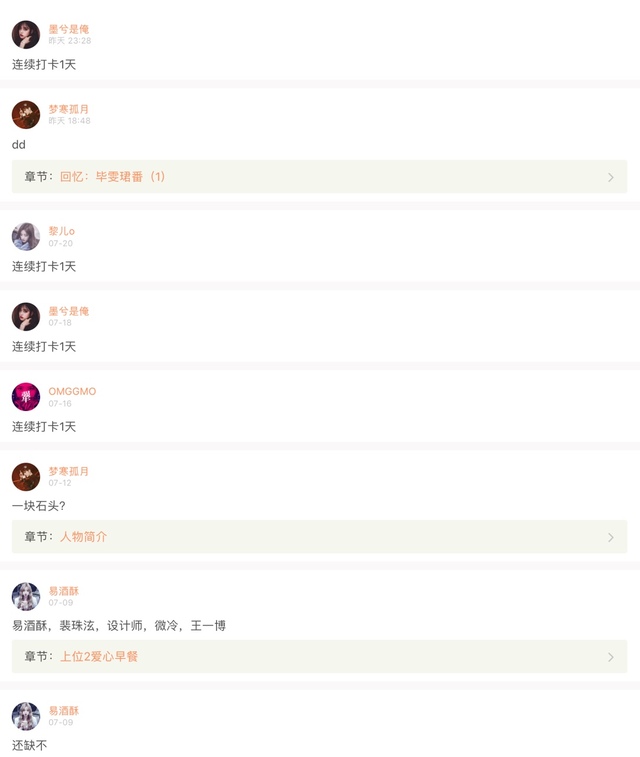Open the chapter link starting with 回忆
The width and height of the screenshot is (640, 757).
pyautogui.click(x=112, y=177)
